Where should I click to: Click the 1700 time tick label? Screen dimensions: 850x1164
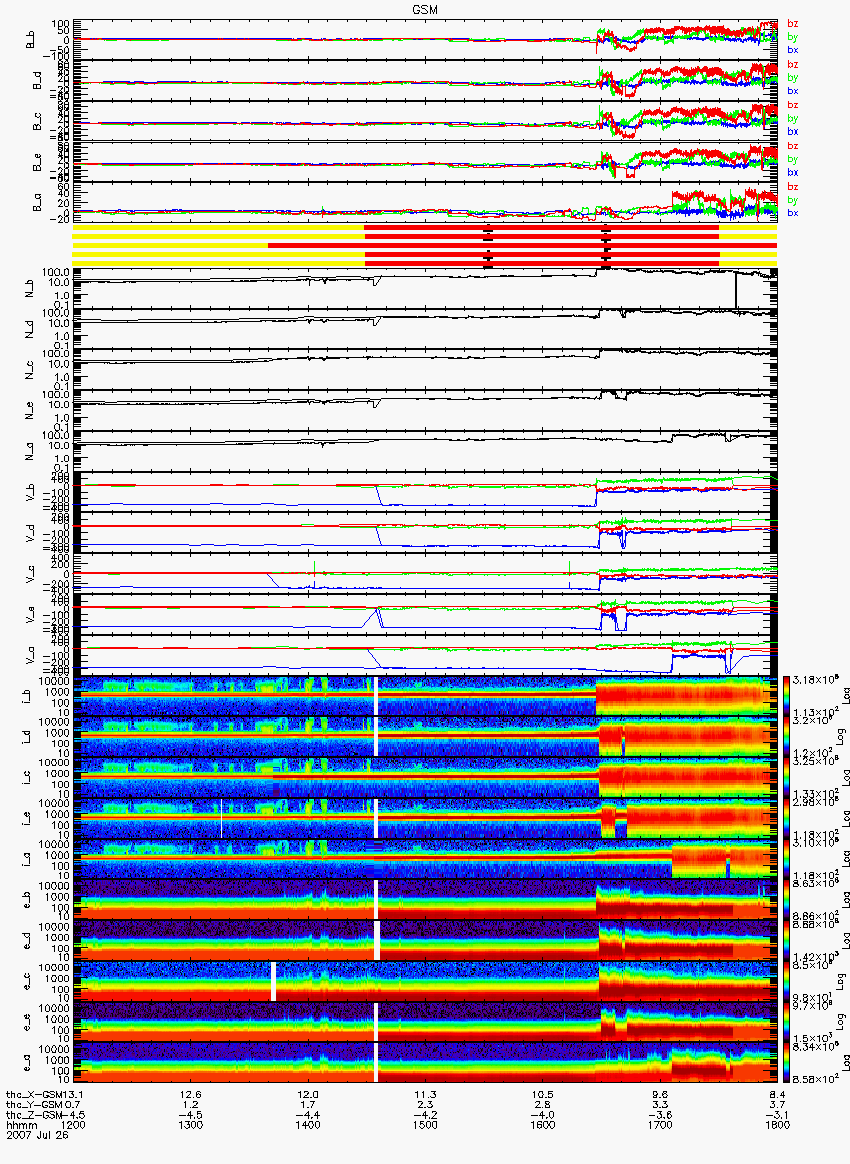pos(660,1125)
